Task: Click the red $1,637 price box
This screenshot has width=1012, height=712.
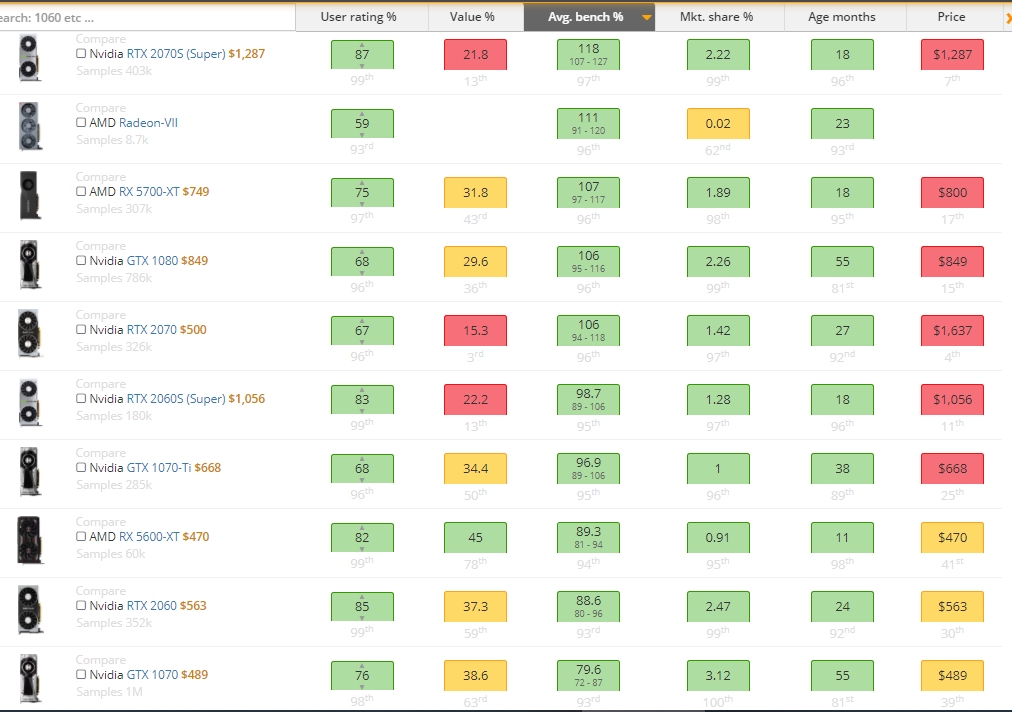Action: pos(952,330)
